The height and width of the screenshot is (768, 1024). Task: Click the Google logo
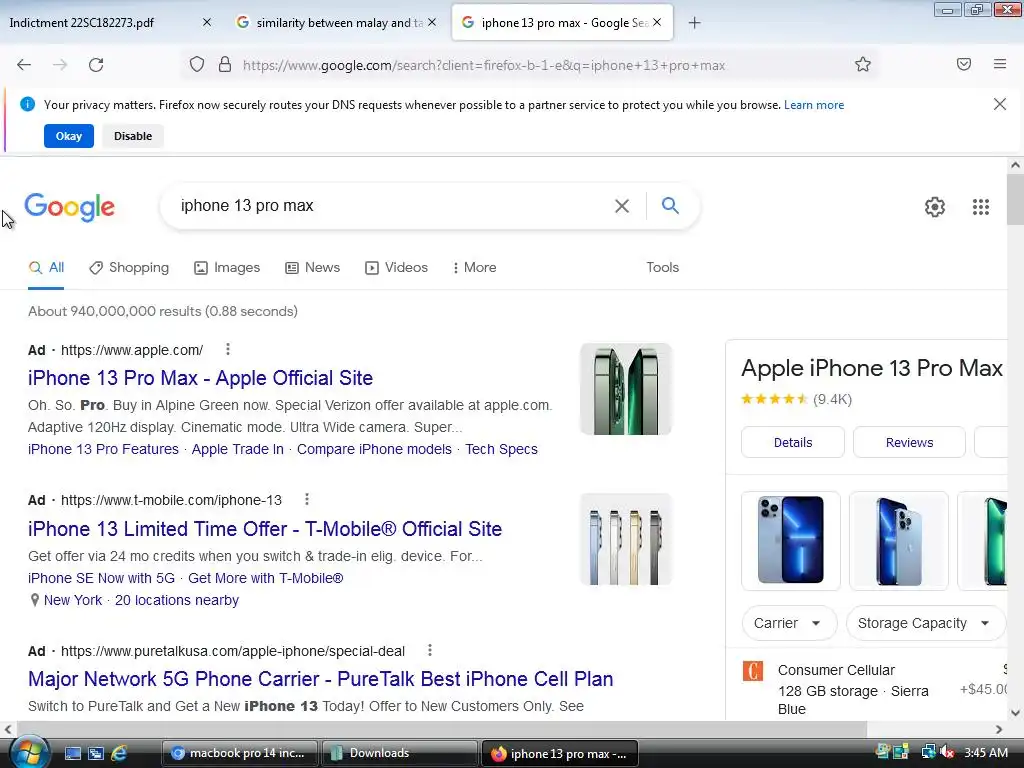(70, 208)
